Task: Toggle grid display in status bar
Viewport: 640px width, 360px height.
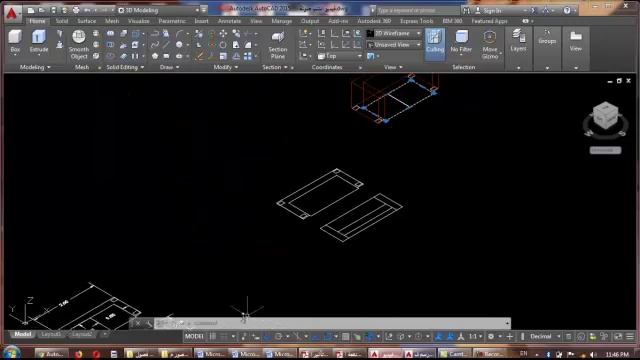Action: tap(213, 337)
